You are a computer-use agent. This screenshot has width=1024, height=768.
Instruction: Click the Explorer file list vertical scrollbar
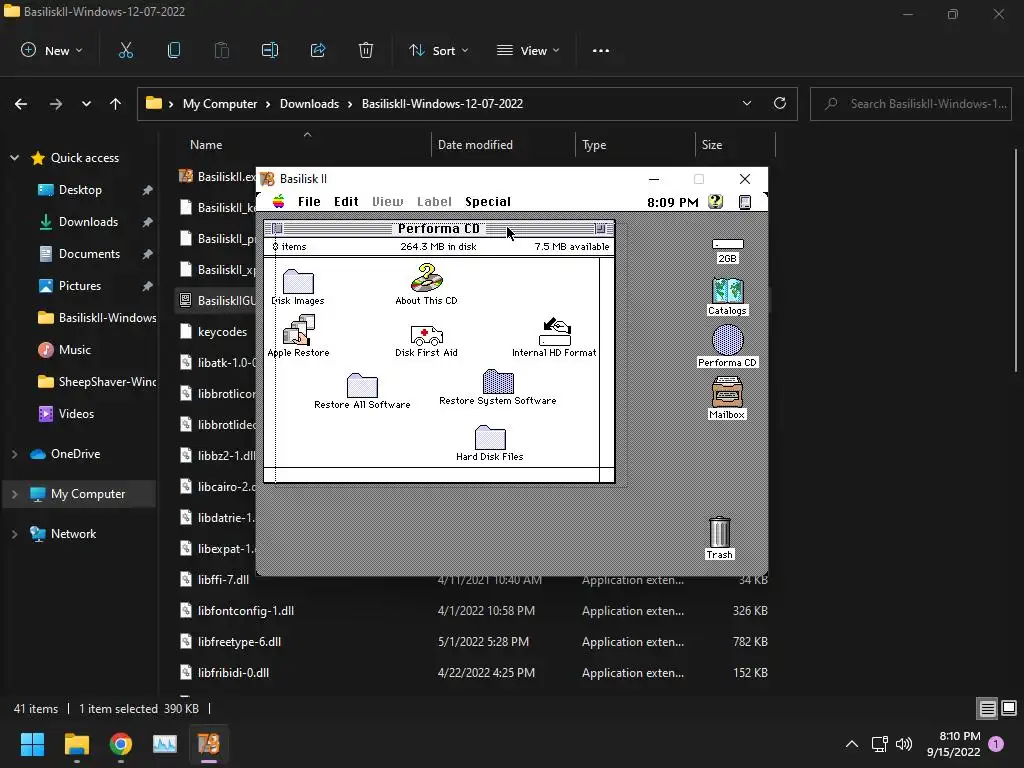[x=1016, y=261]
